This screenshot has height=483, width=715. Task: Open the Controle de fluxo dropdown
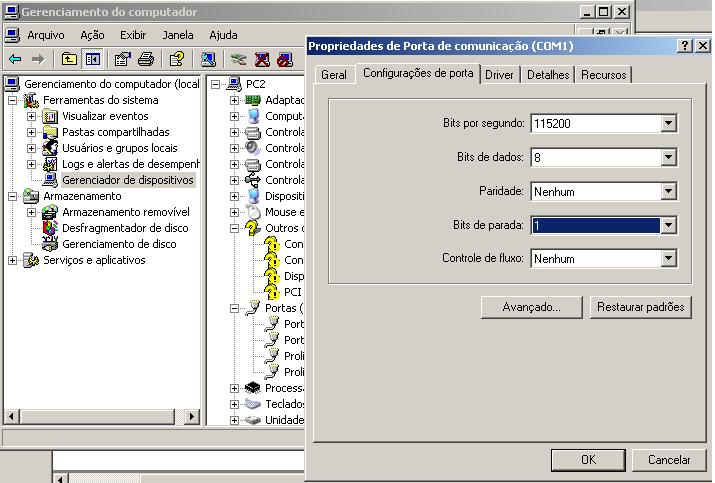pyautogui.click(x=668, y=259)
